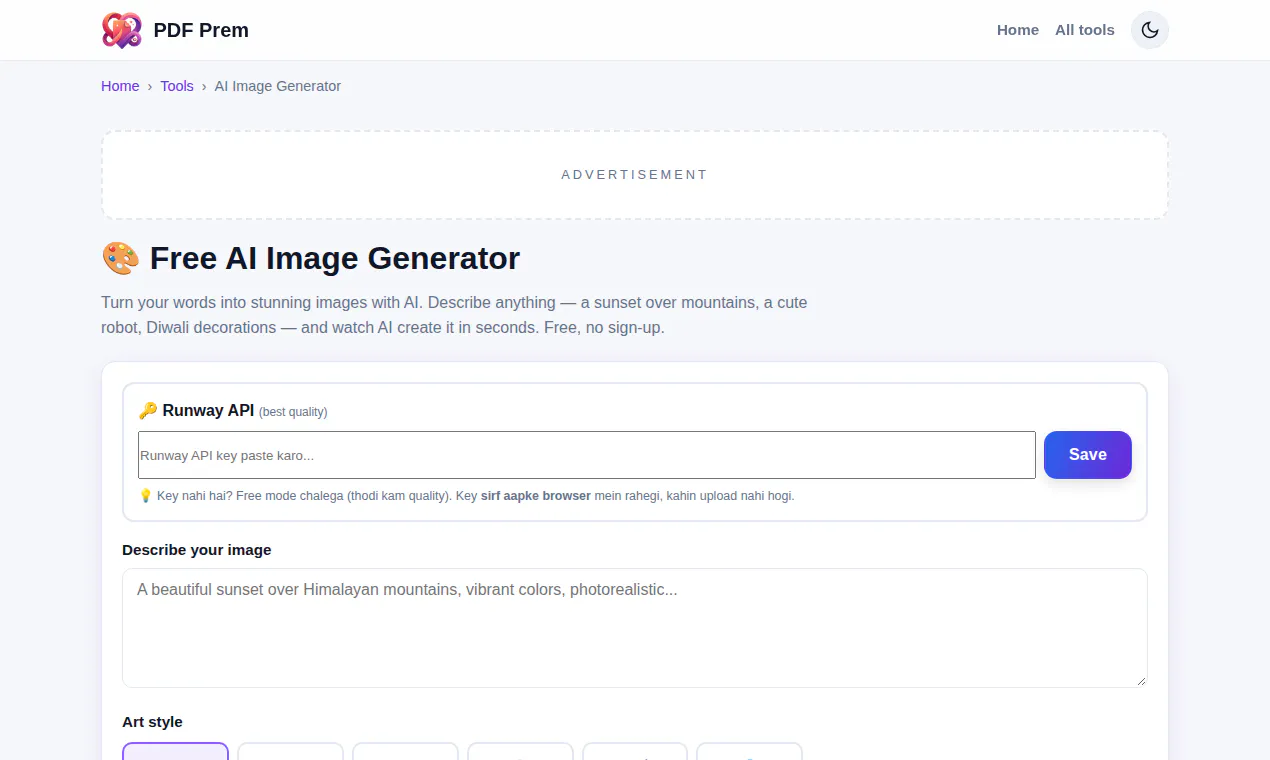Click the PDF Prem brand name
This screenshot has width=1270, height=760.
point(201,30)
